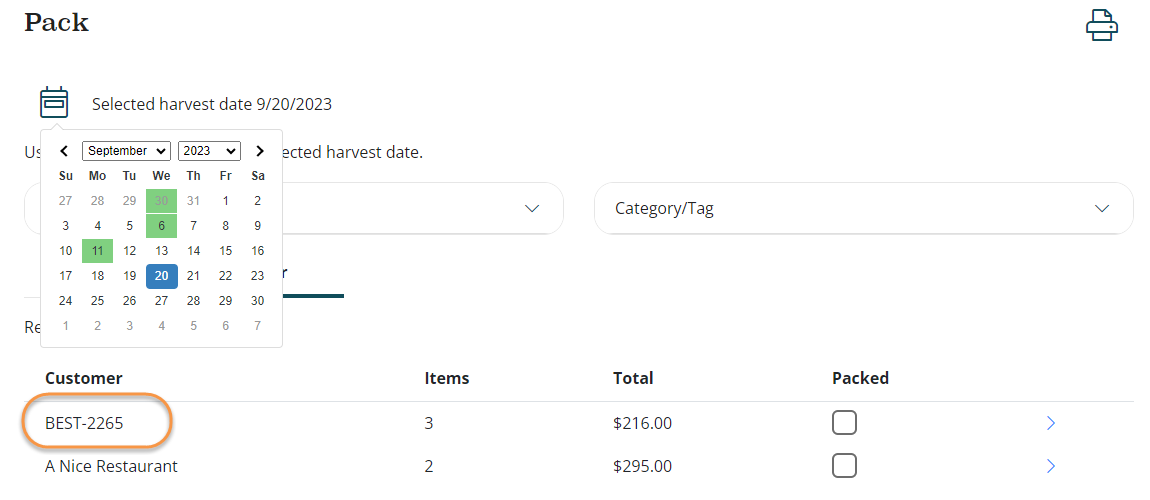Expand the partially hidden filter dropdown chevron

(x=532, y=209)
